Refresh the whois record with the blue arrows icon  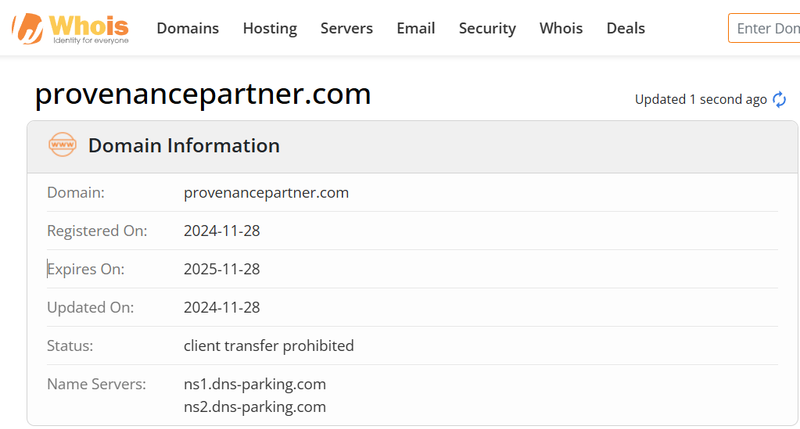[x=779, y=99]
